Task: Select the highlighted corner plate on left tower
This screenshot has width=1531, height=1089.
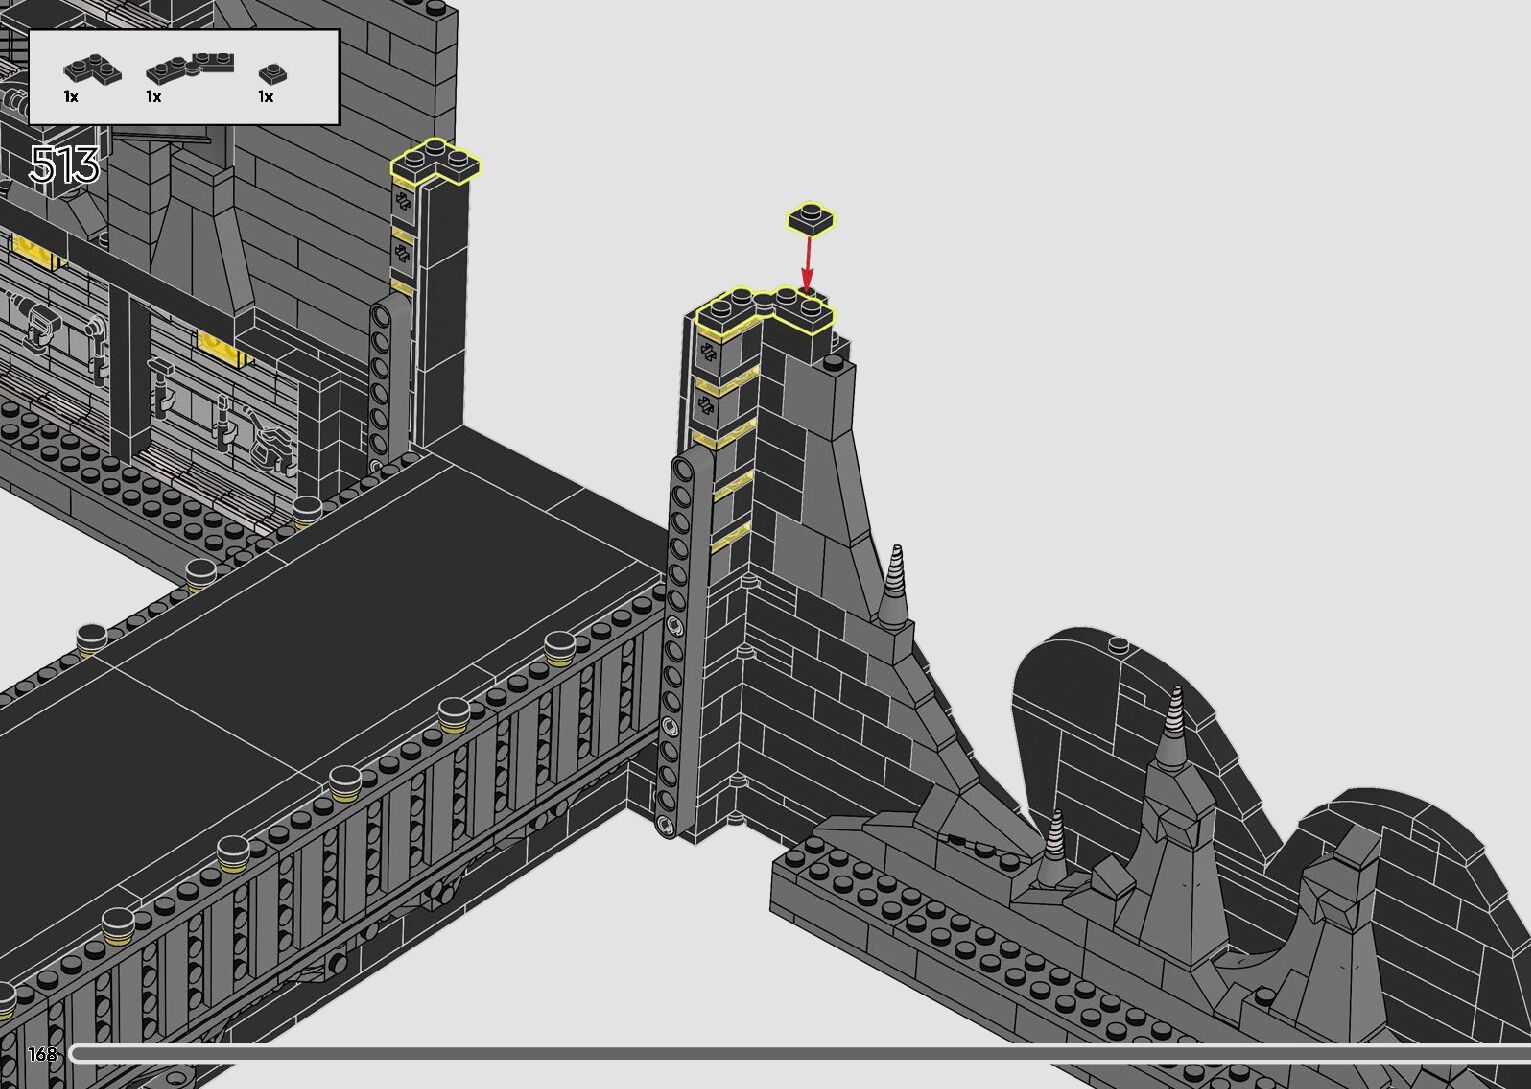Action: pyautogui.click(x=436, y=162)
